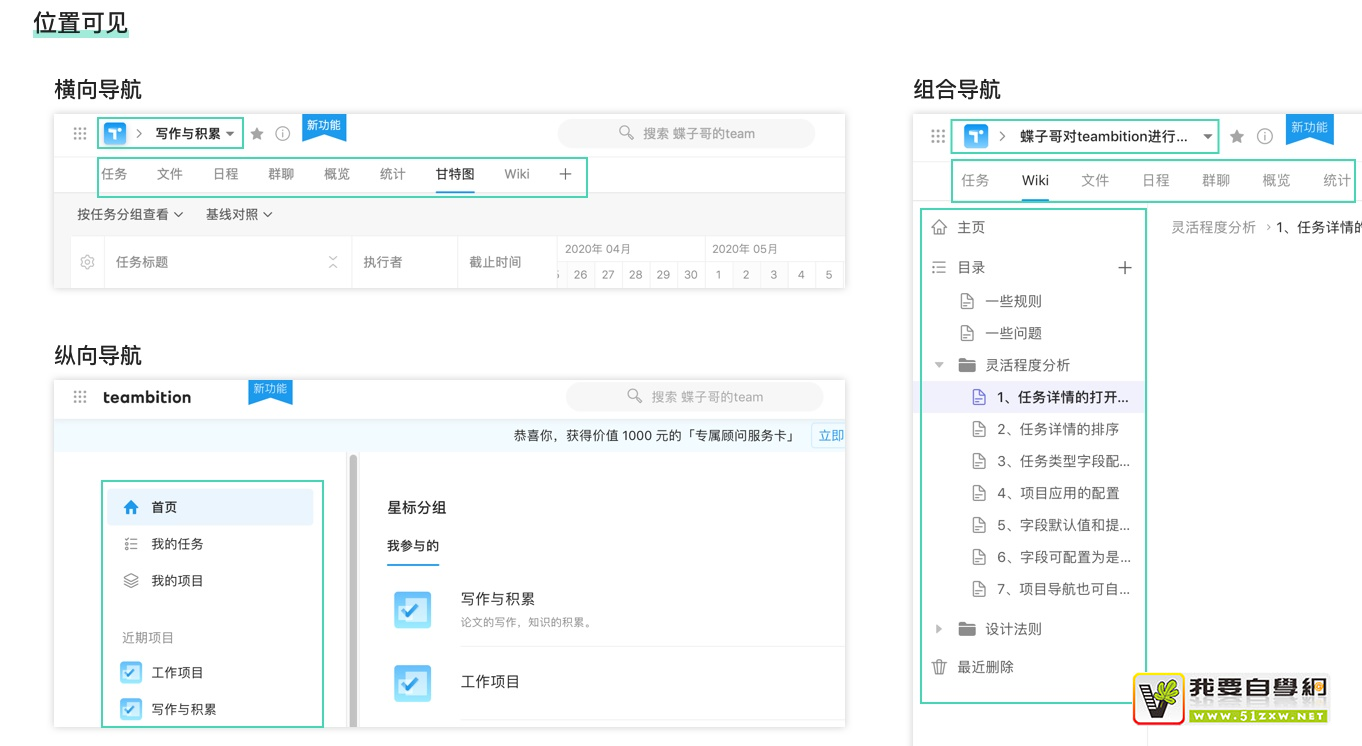Expand the 设计法则 folder
1362x746 pixels.
pyautogui.click(x=939, y=629)
